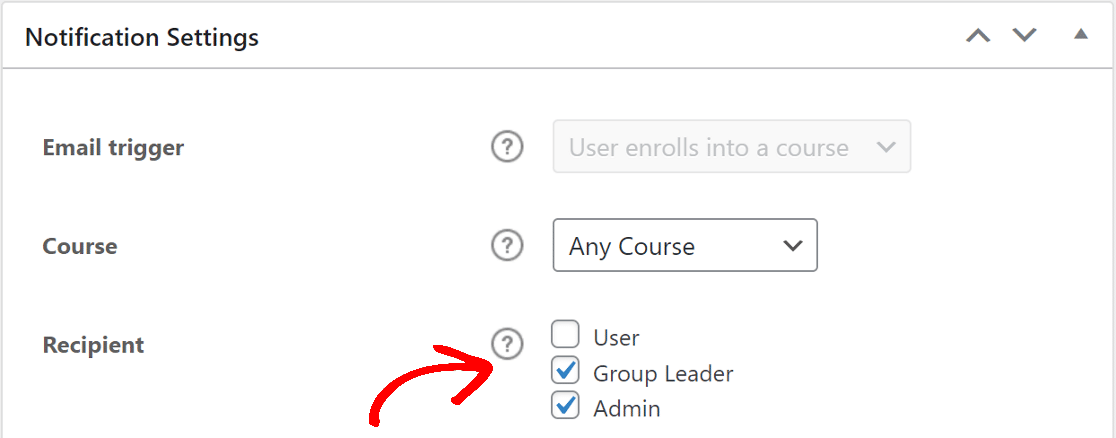Show help tooltip for Course

(x=507, y=245)
